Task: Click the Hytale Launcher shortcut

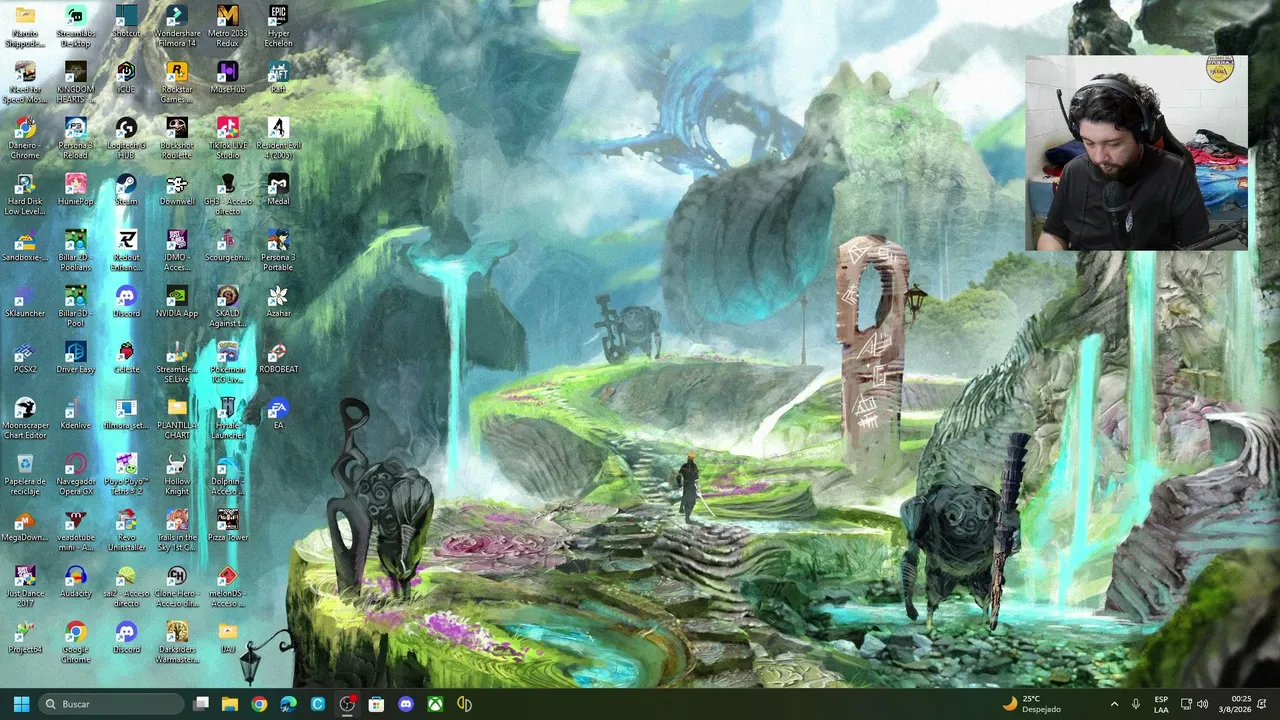Action: [x=228, y=418]
